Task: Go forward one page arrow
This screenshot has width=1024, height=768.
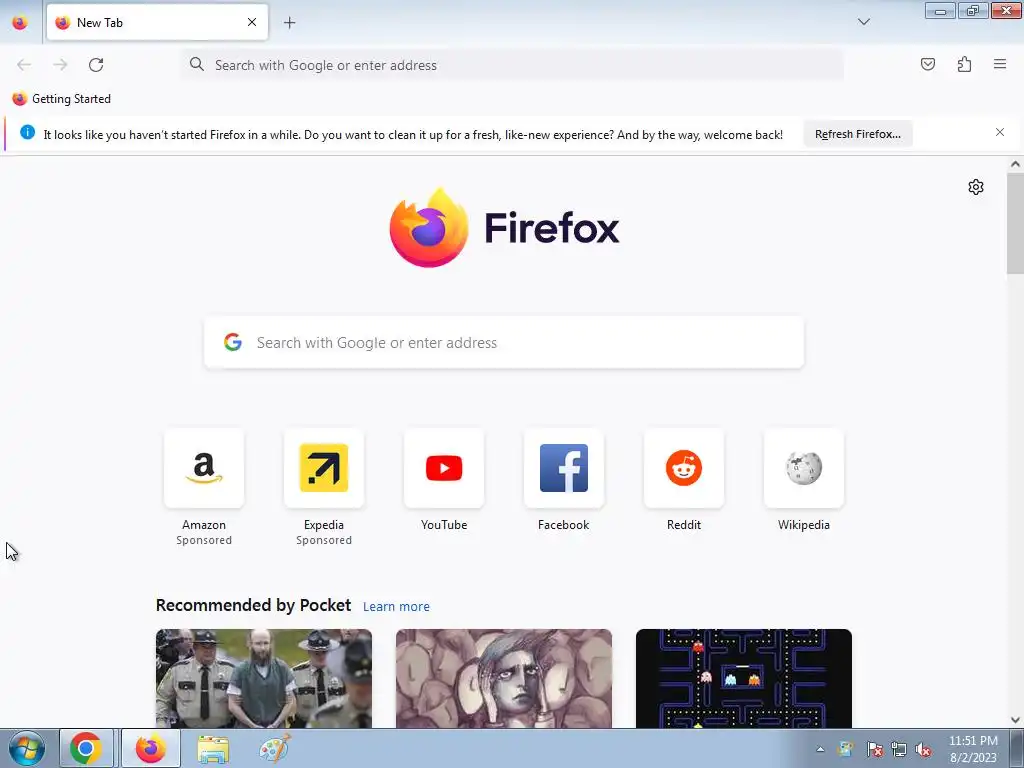Action: click(x=60, y=65)
